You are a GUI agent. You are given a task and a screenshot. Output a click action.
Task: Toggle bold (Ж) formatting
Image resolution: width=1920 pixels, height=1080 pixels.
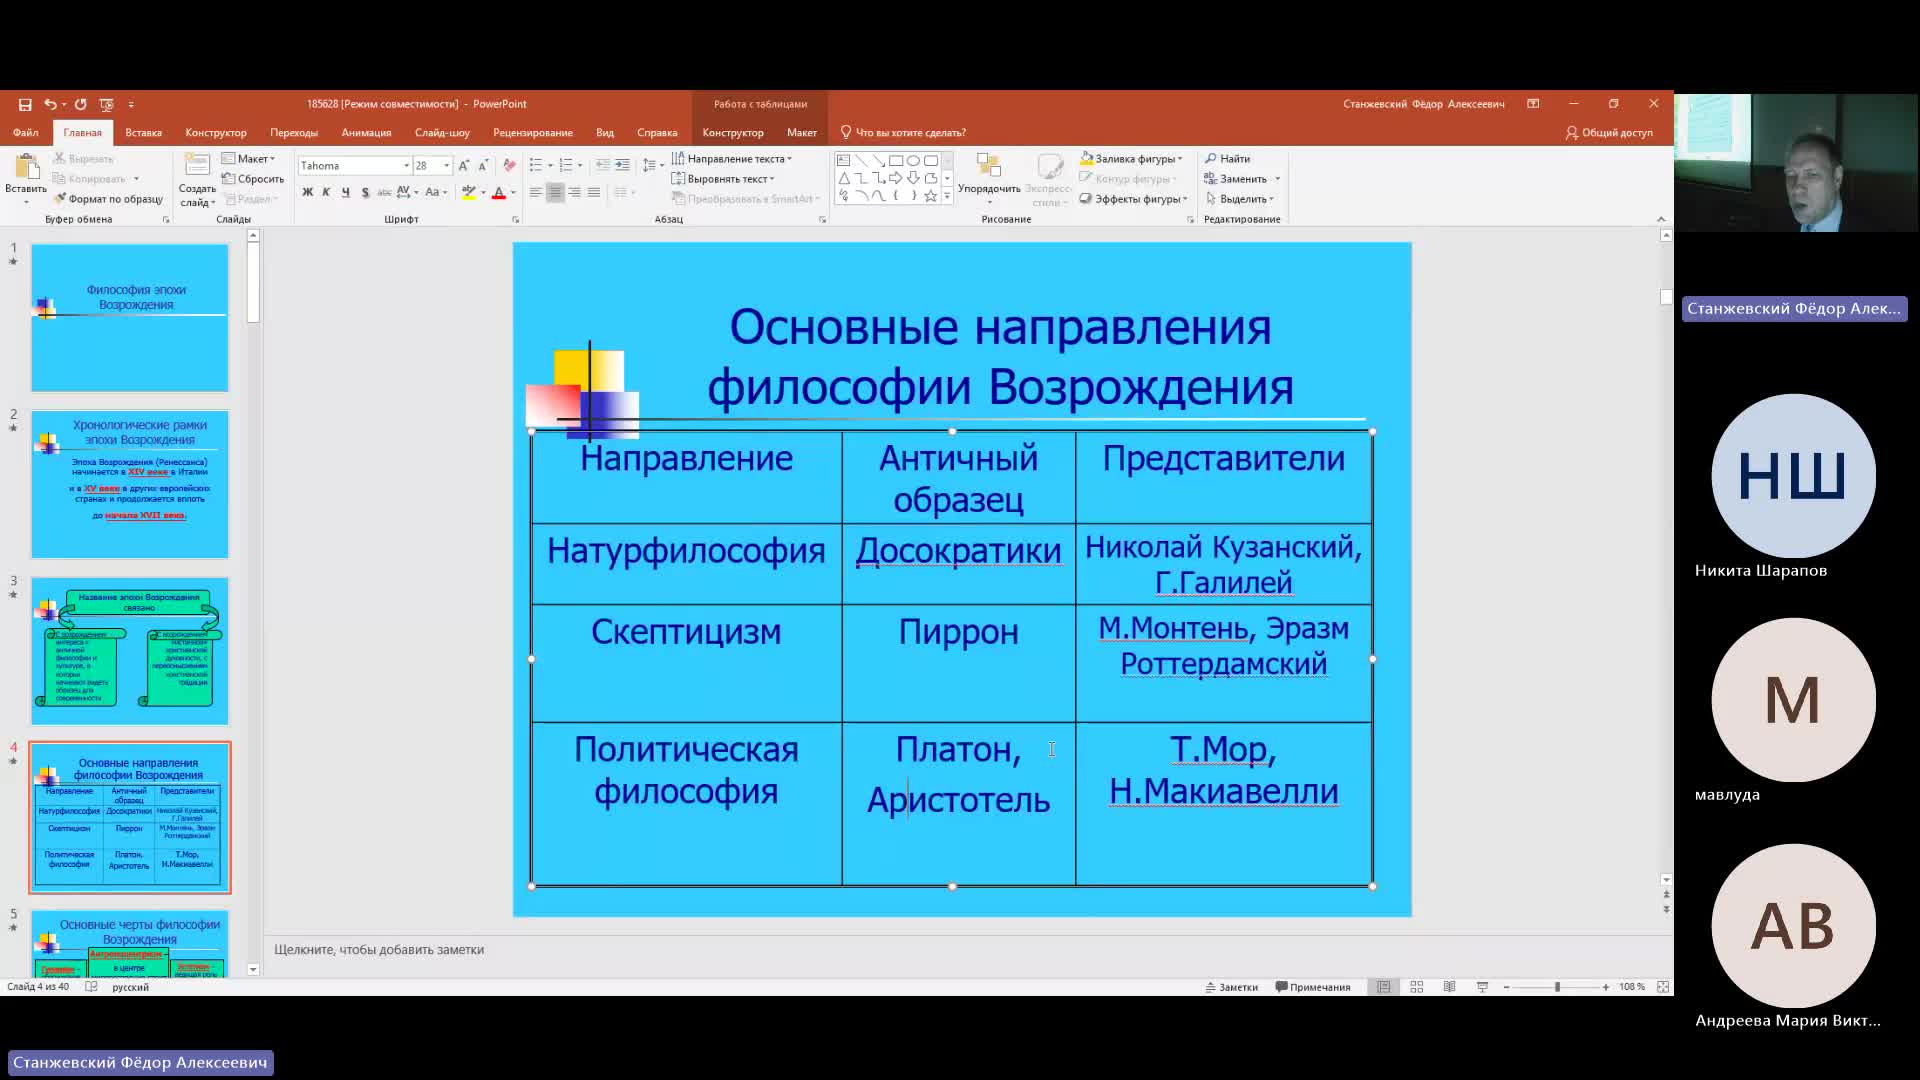point(307,192)
